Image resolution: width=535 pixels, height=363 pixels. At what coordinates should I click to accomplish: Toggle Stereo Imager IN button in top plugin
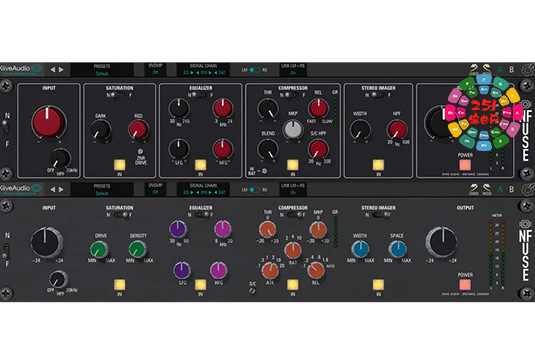[378, 165]
